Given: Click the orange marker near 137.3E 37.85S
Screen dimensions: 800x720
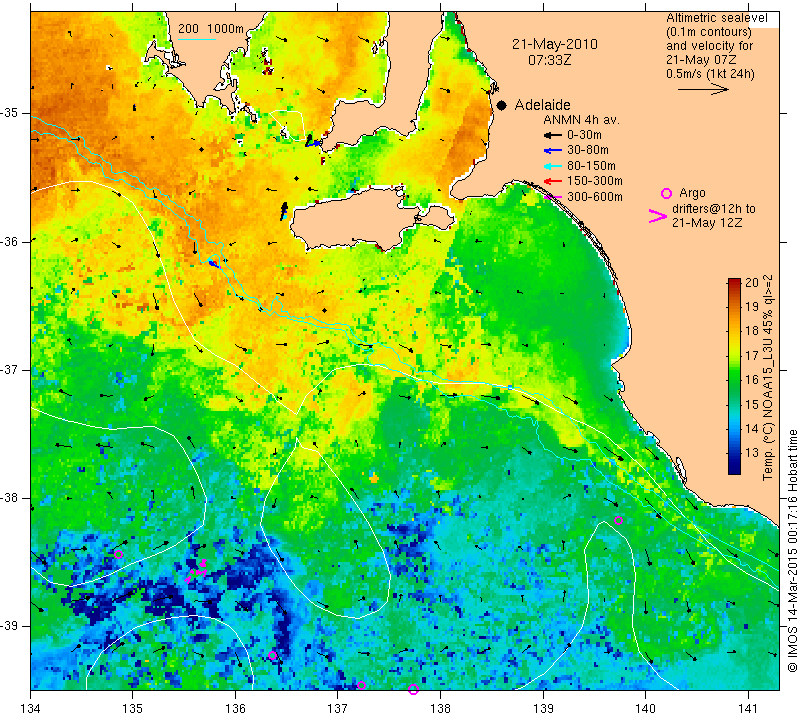Looking at the screenshot, I should coord(374,478).
